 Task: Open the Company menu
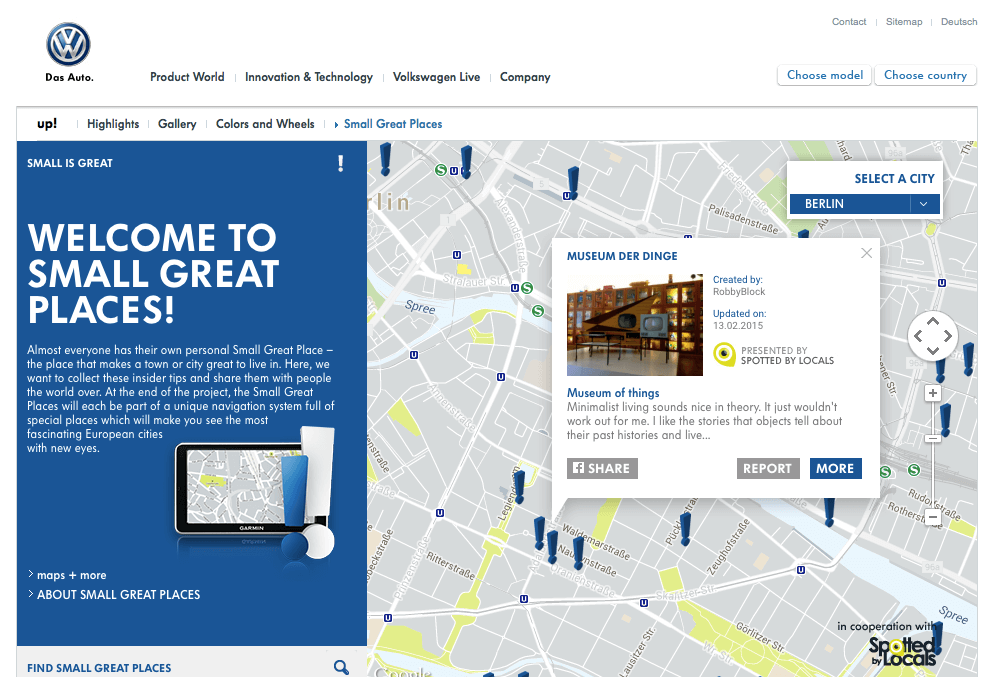click(x=525, y=77)
